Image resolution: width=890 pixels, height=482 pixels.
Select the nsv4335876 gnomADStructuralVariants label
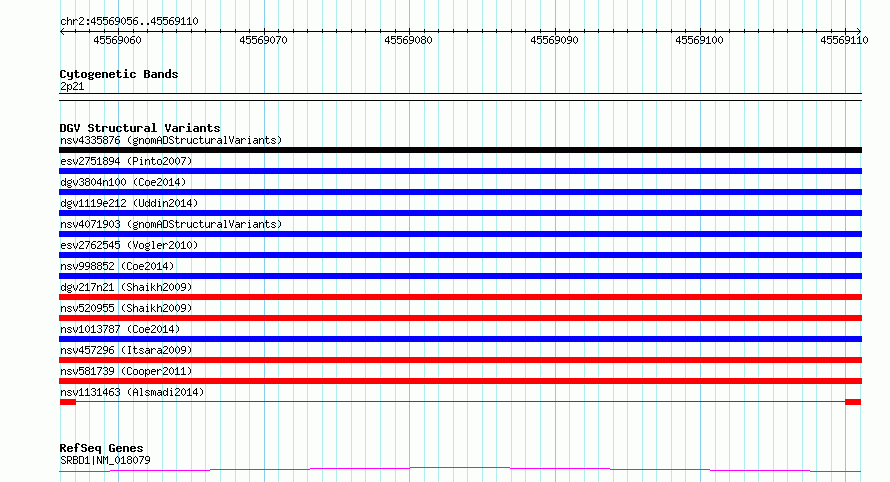point(171,140)
